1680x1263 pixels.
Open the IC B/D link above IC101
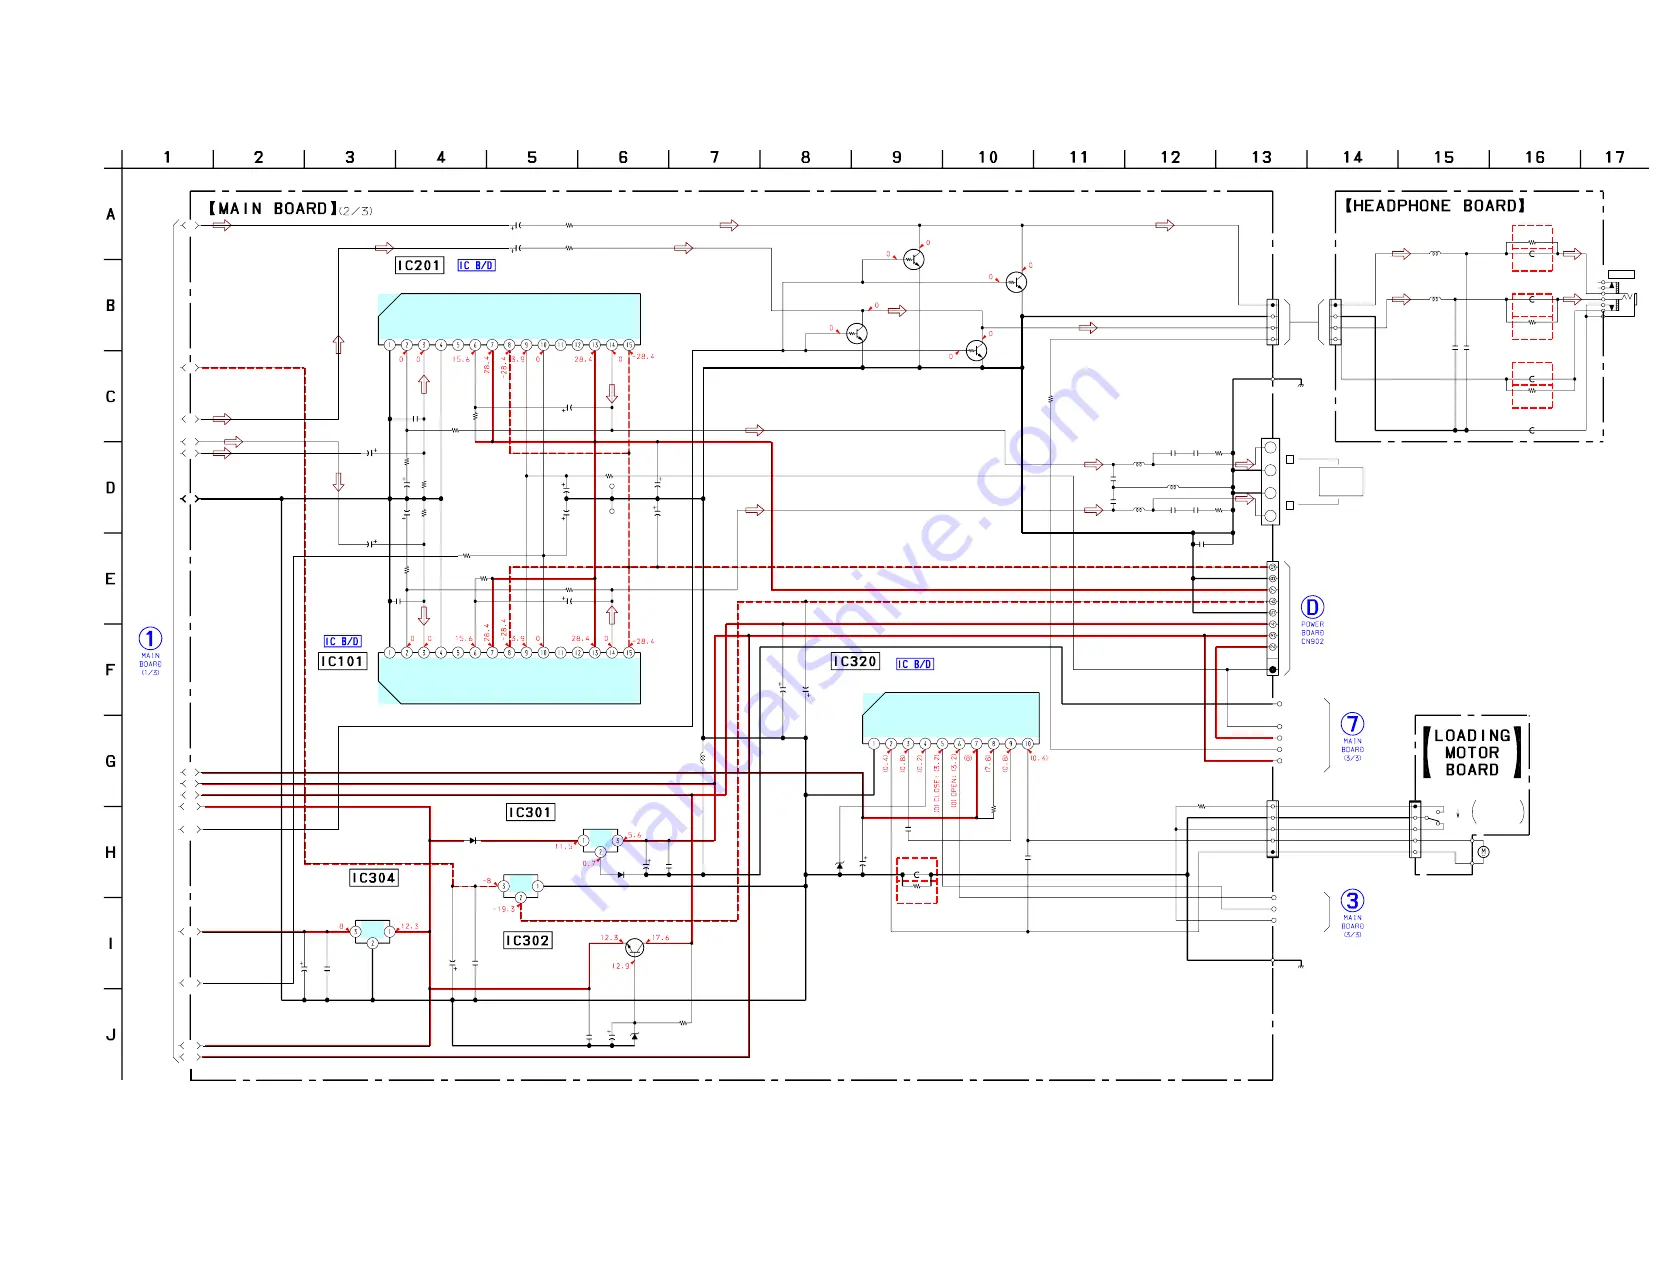342,642
